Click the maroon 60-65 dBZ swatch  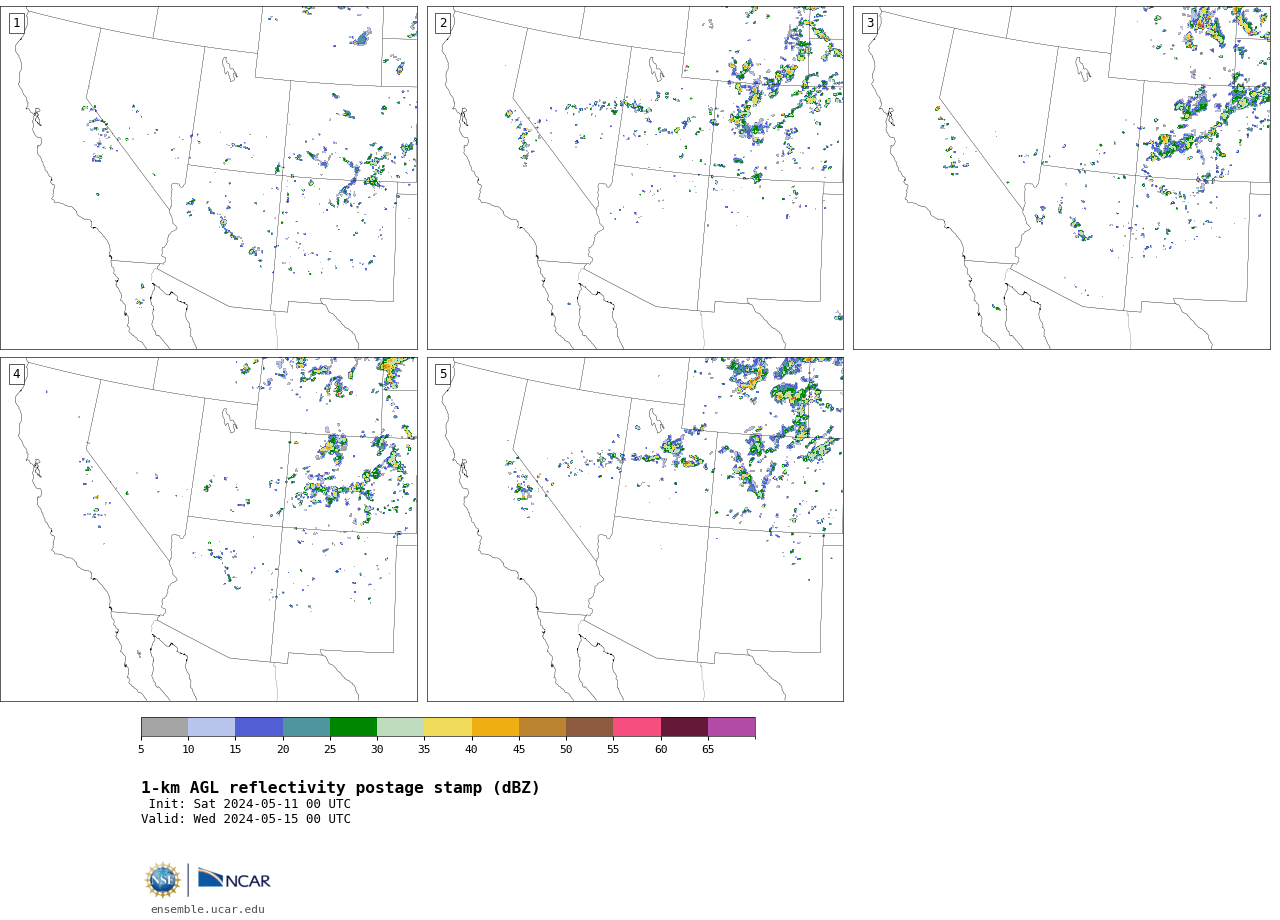[x=684, y=727]
